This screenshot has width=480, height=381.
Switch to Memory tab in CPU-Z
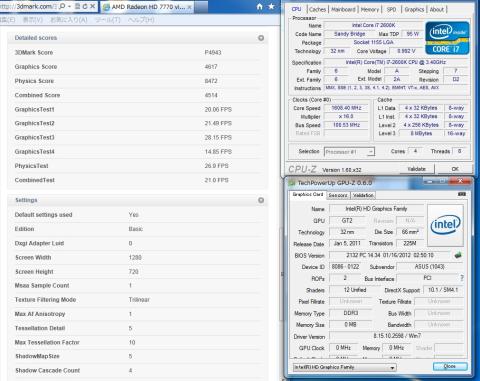point(370,9)
